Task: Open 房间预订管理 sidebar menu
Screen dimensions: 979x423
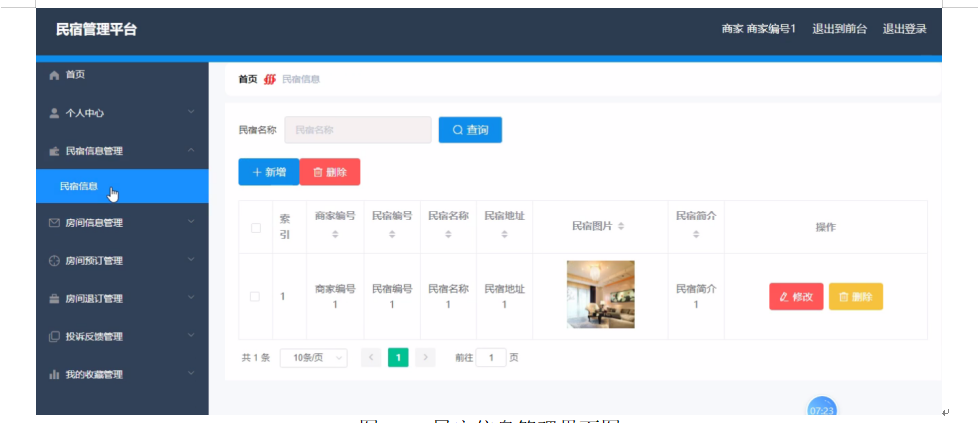Action: (122, 261)
